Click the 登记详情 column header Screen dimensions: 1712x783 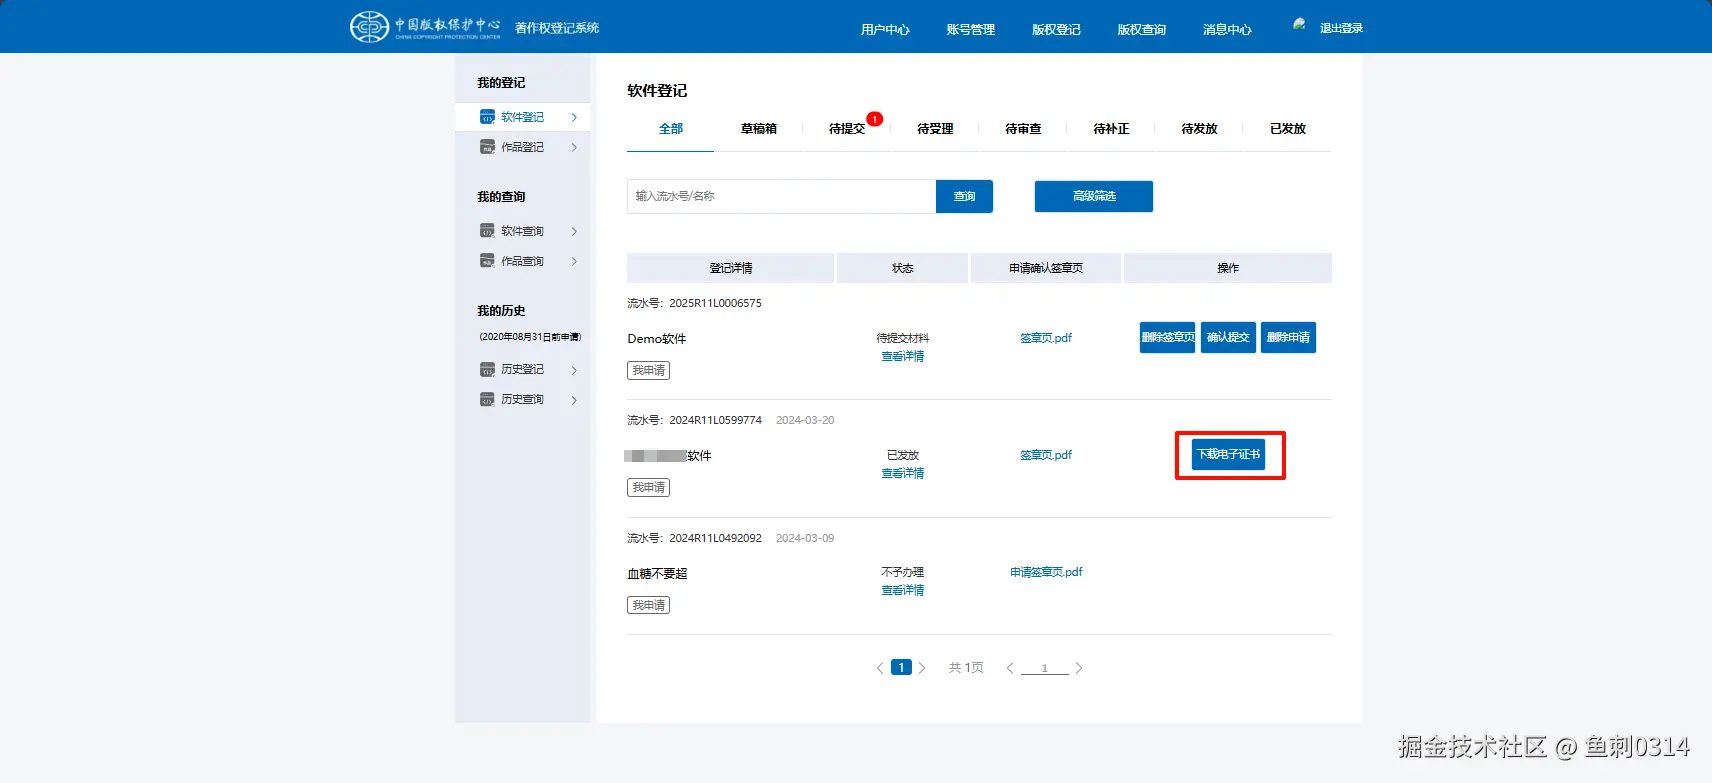point(731,268)
